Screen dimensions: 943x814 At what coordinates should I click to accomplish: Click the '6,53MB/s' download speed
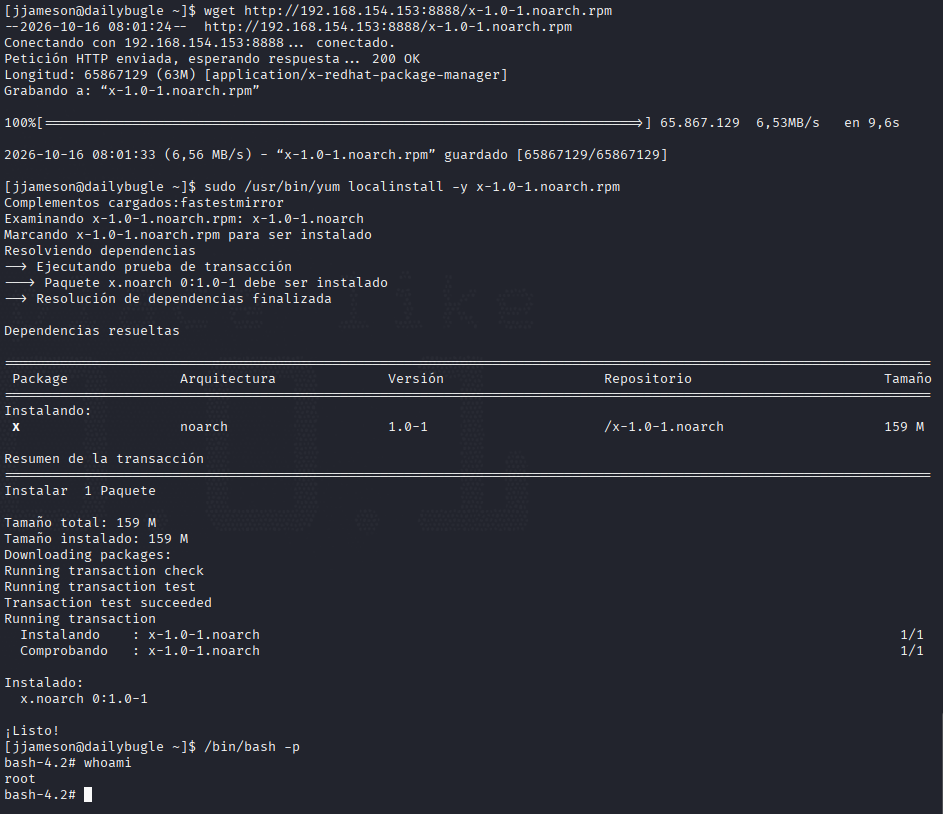787,123
